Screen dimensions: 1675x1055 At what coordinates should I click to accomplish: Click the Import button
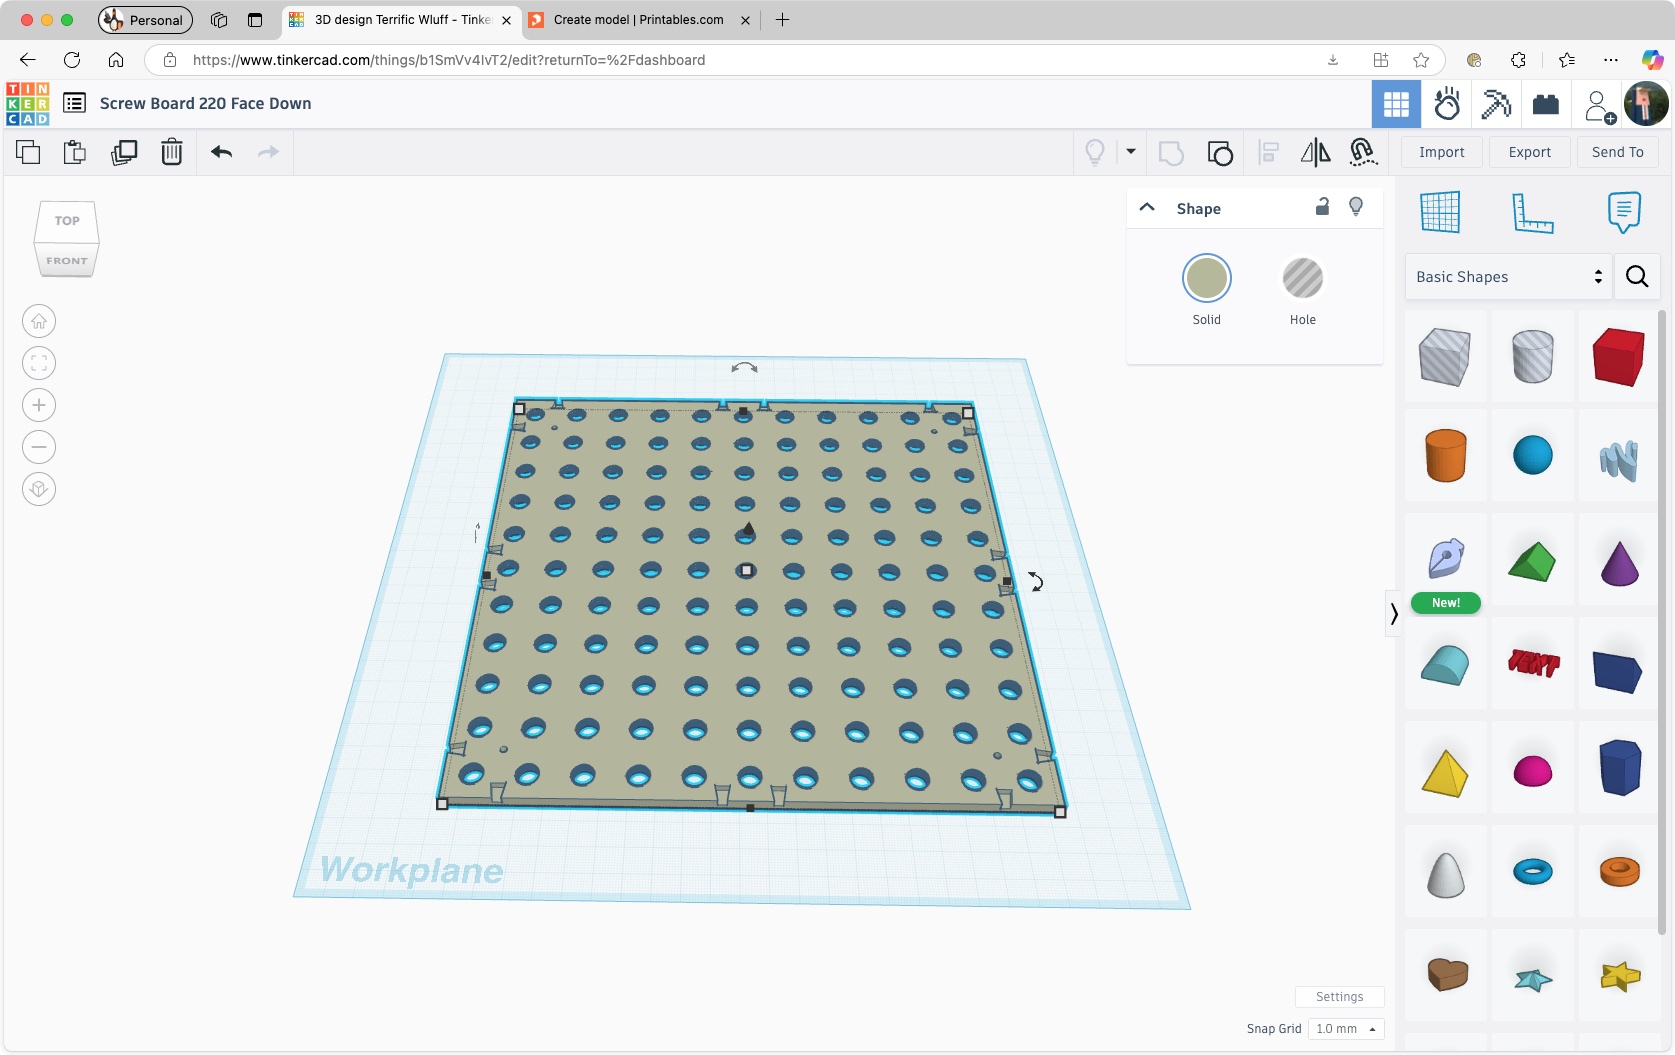(x=1442, y=152)
